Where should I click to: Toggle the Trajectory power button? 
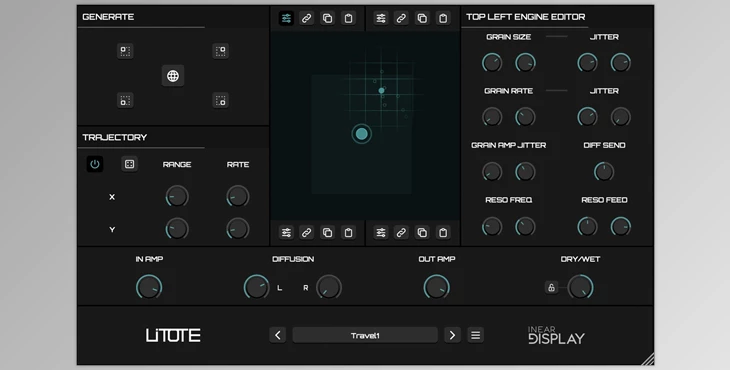click(95, 164)
